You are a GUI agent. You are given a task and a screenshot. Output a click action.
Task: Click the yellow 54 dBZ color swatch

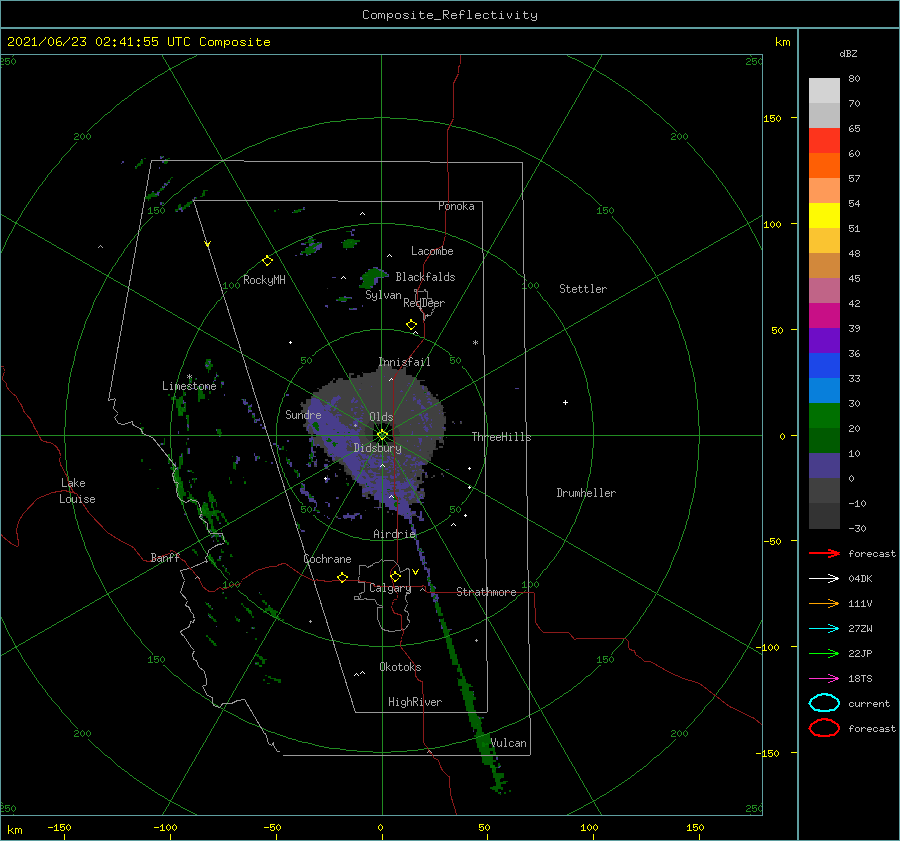[824, 215]
